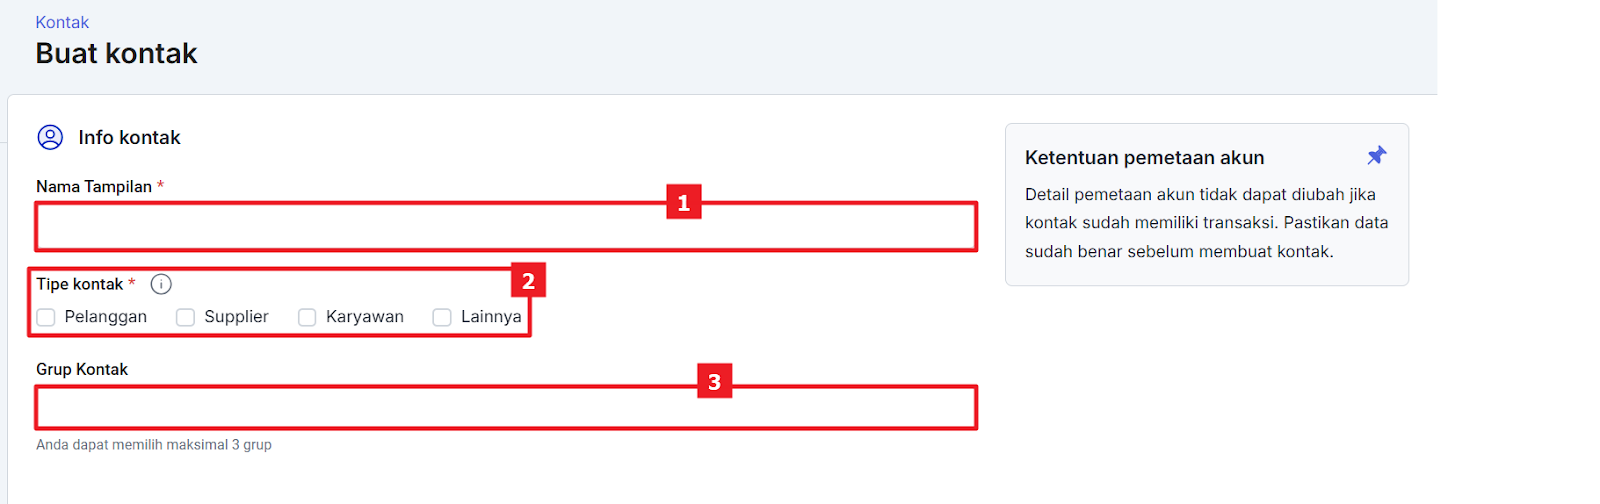
Task: Click the Lainnya label text
Action: point(491,317)
